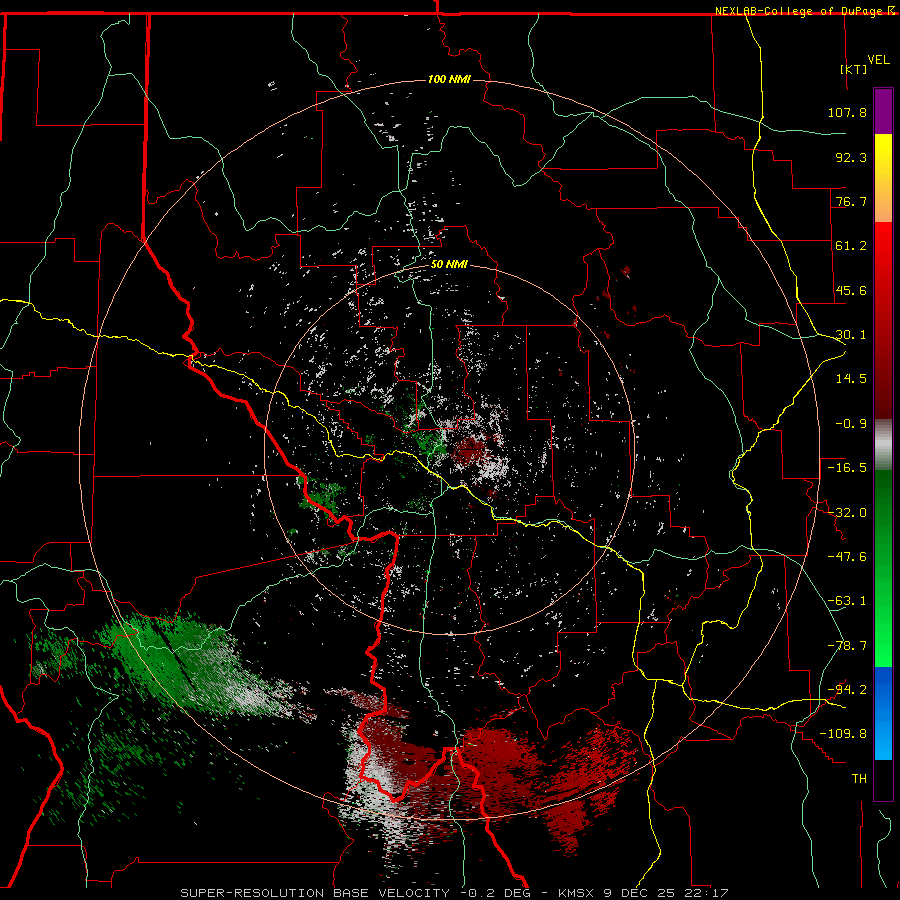The width and height of the screenshot is (900, 900).
Task: Click the VEL legend title
Action: [x=878, y=60]
